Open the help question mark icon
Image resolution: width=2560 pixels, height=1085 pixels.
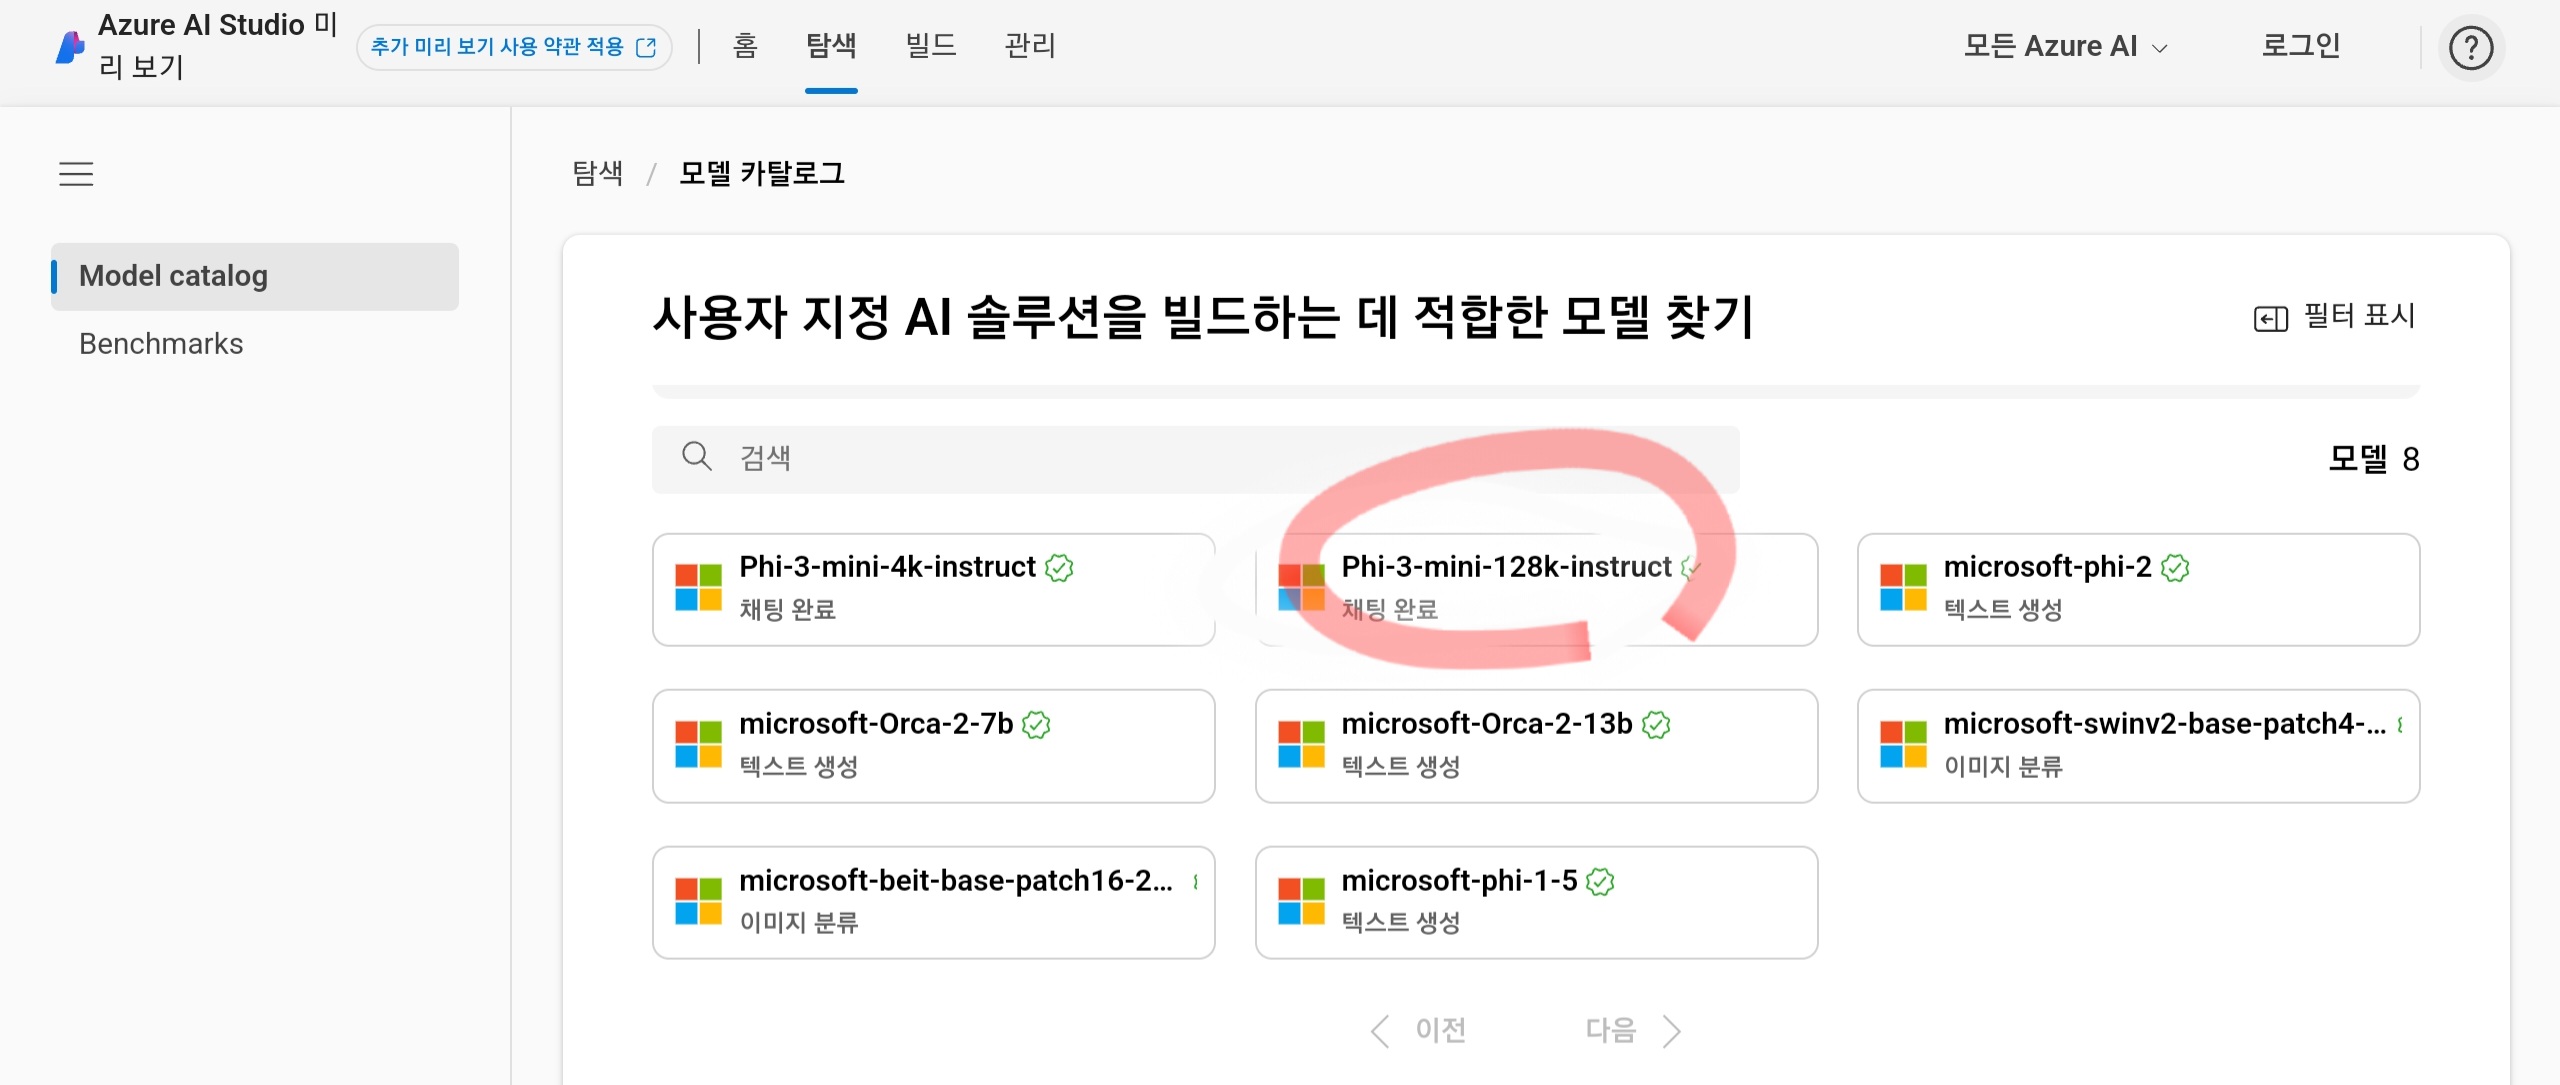[x=2470, y=47]
